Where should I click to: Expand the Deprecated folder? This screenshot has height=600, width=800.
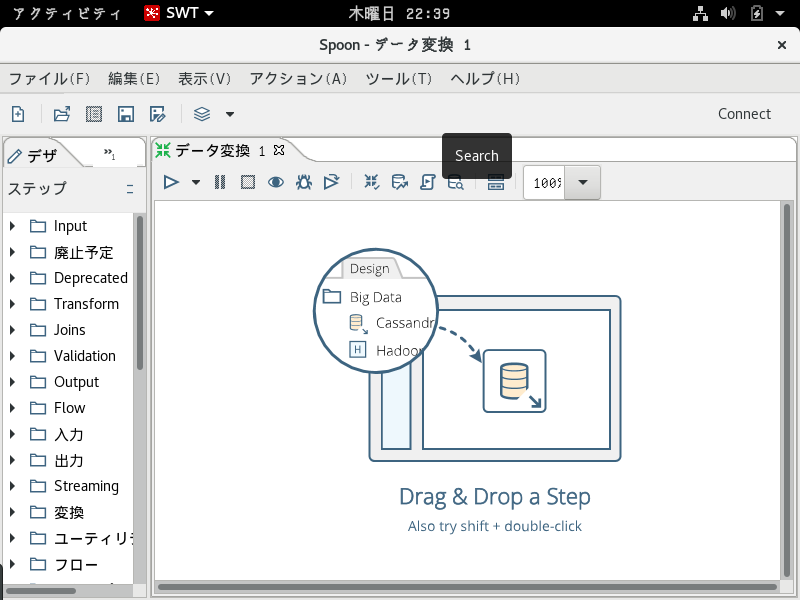coord(13,278)
